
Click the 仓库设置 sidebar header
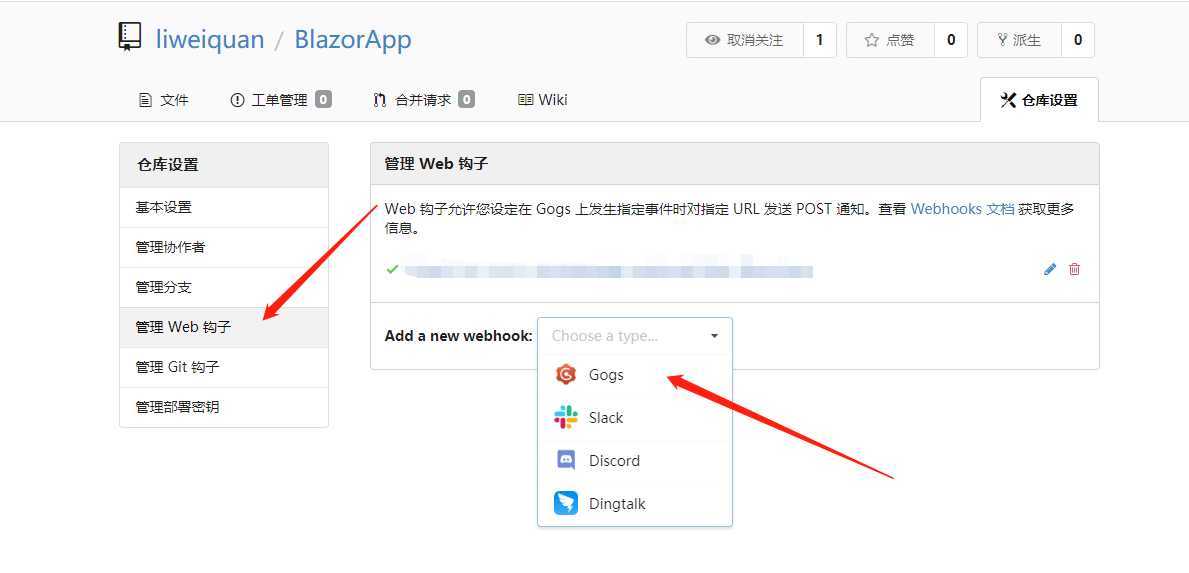pyautogui.click(x=224, y=165)
